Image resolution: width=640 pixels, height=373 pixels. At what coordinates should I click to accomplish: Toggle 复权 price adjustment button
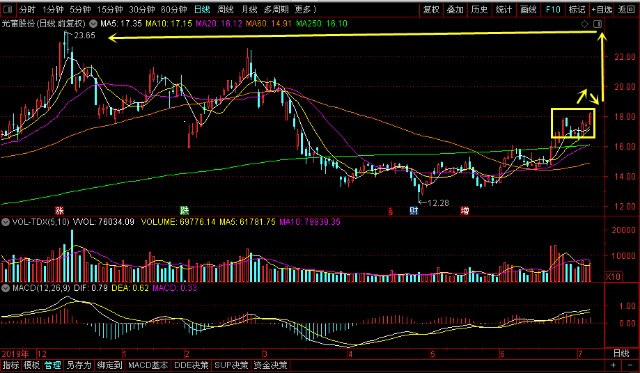coord(431,9)
